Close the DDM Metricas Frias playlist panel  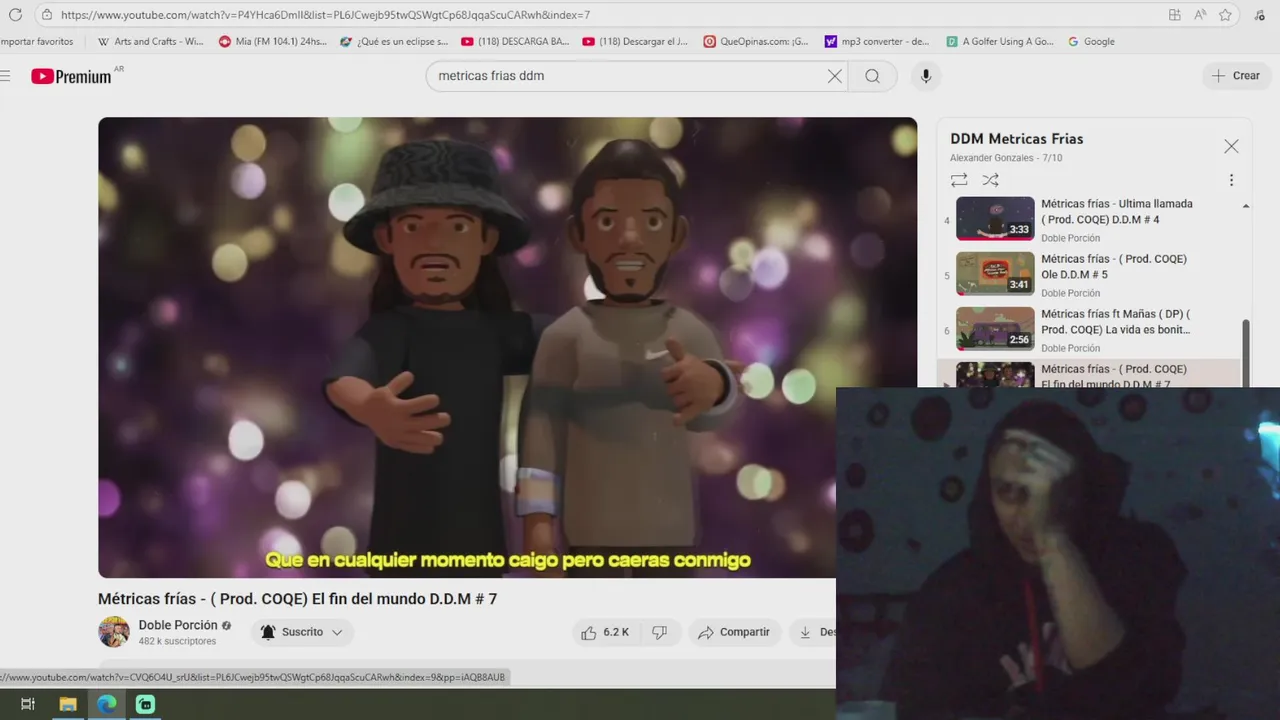1231,146
